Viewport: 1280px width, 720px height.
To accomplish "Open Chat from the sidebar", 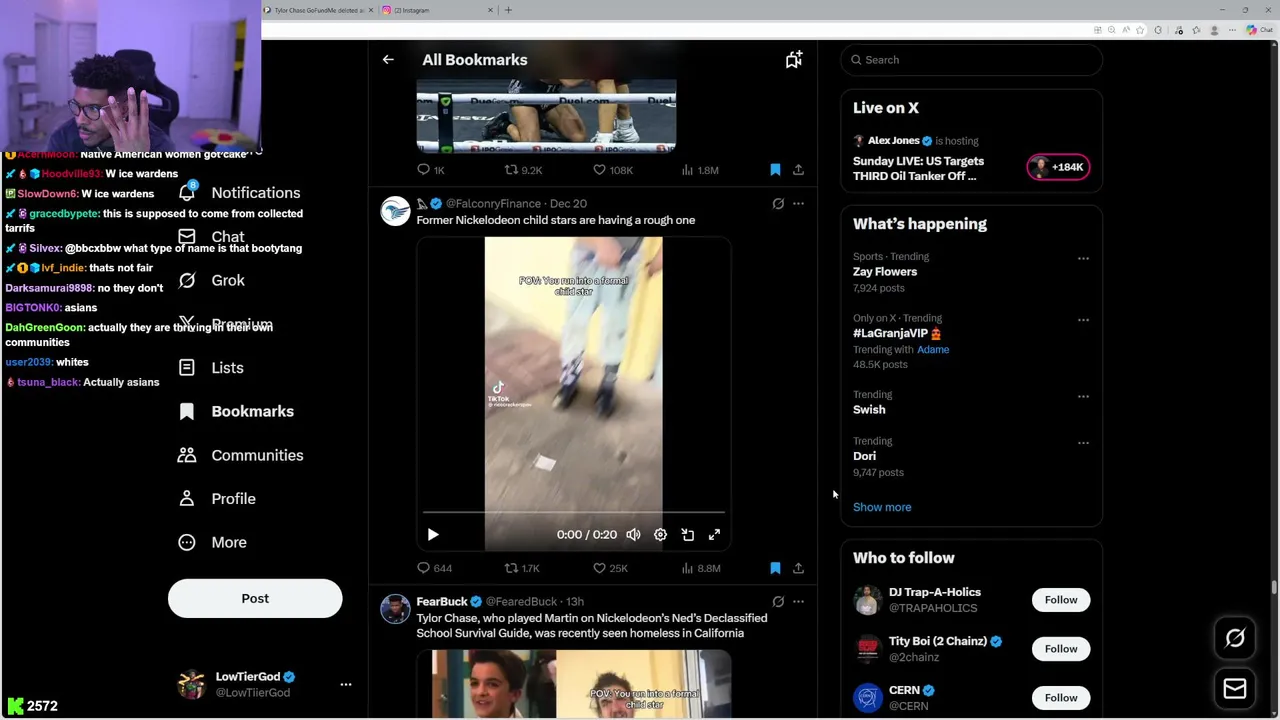I will (x=211, y=237).
